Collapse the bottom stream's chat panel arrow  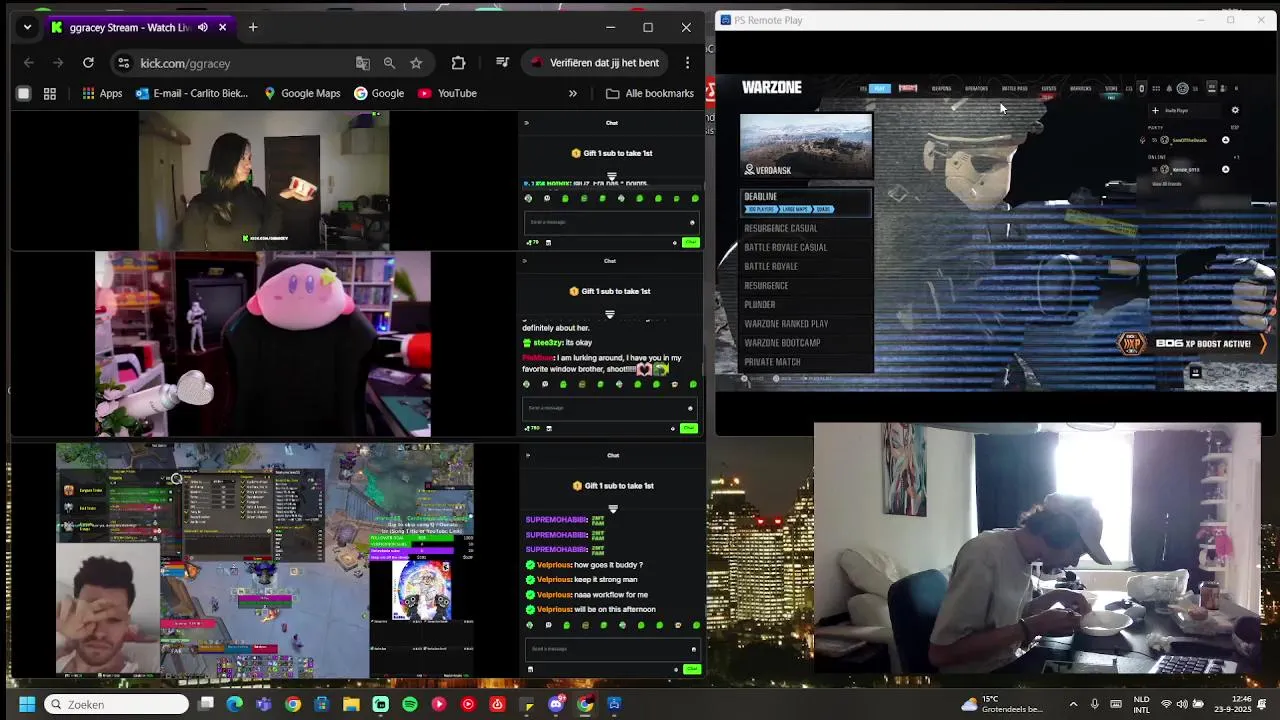[528, 455]
